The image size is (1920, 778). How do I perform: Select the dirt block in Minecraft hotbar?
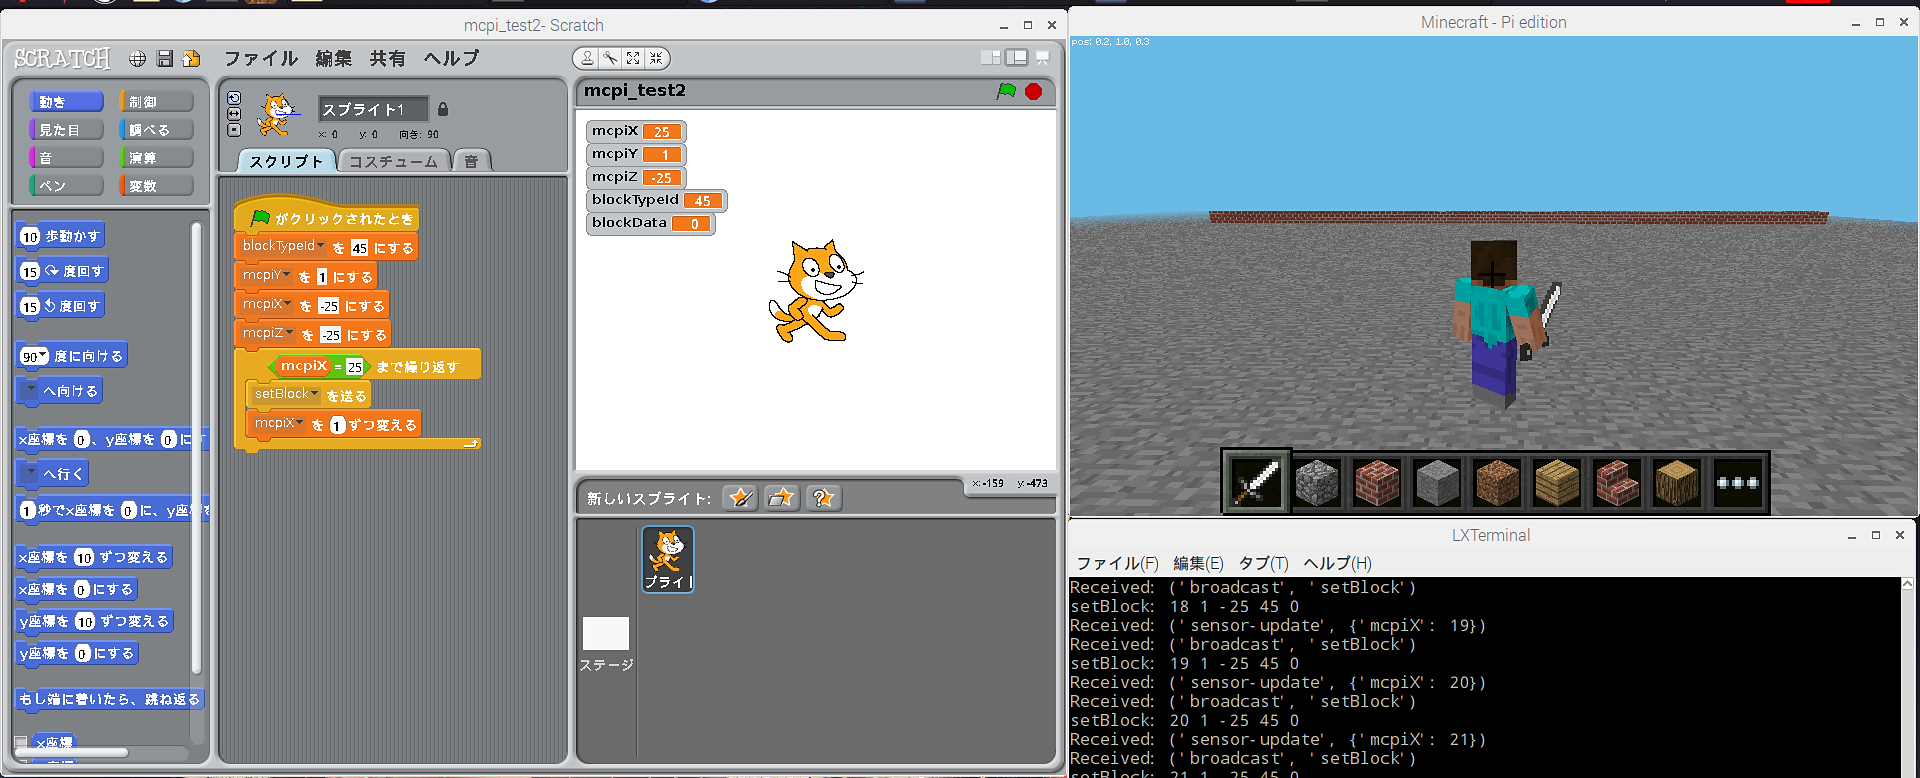(x=1497, y=483)
